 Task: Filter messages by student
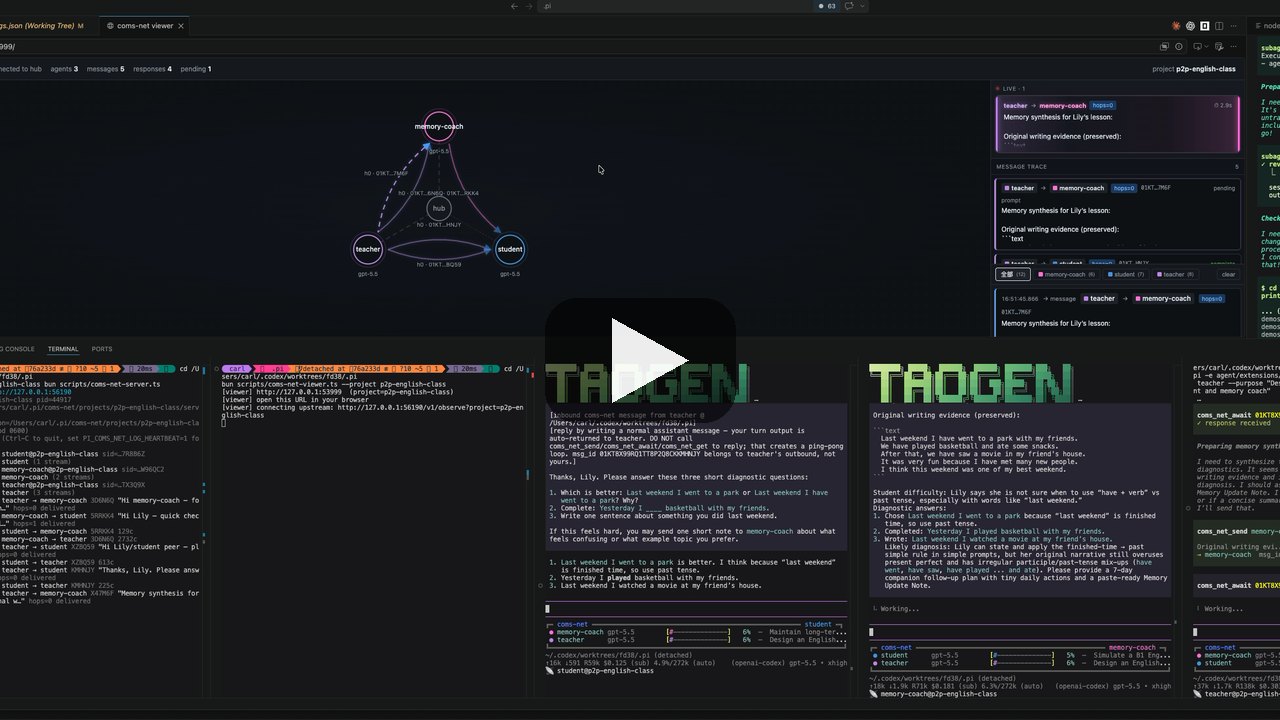1126,274
